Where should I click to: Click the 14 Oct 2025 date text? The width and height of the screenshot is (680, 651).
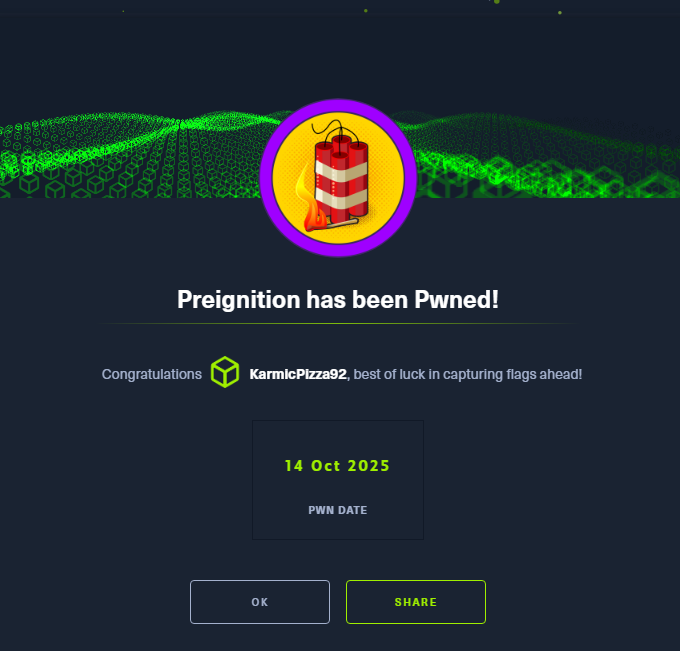click(x=337, y=465)
